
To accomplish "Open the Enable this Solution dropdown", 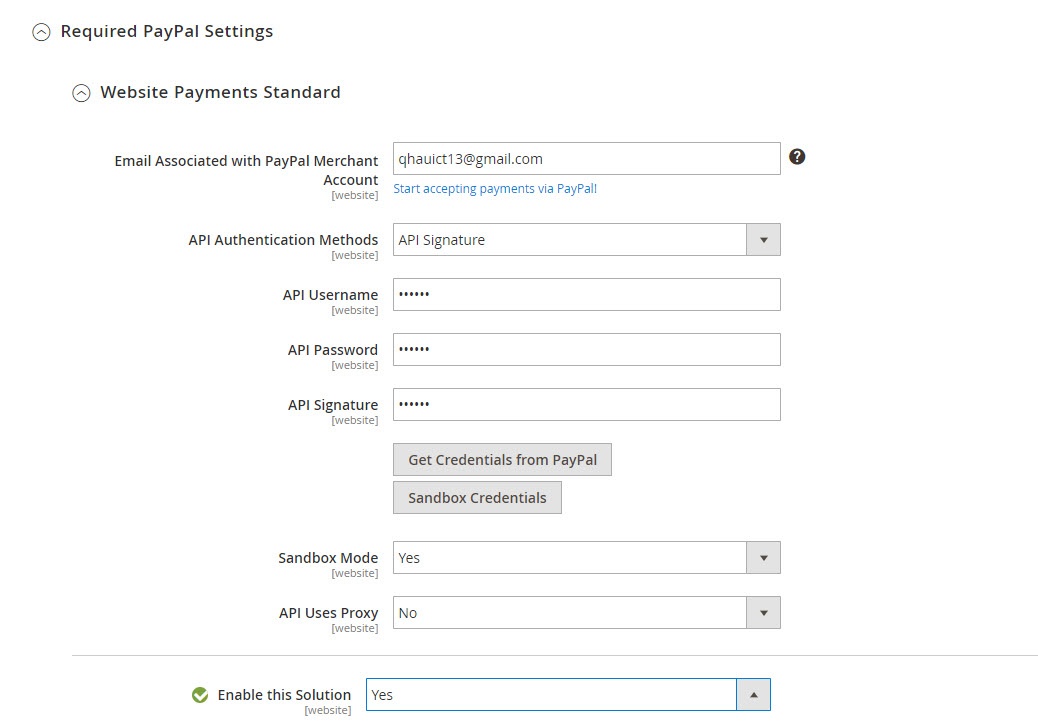I will click(568, 695).
